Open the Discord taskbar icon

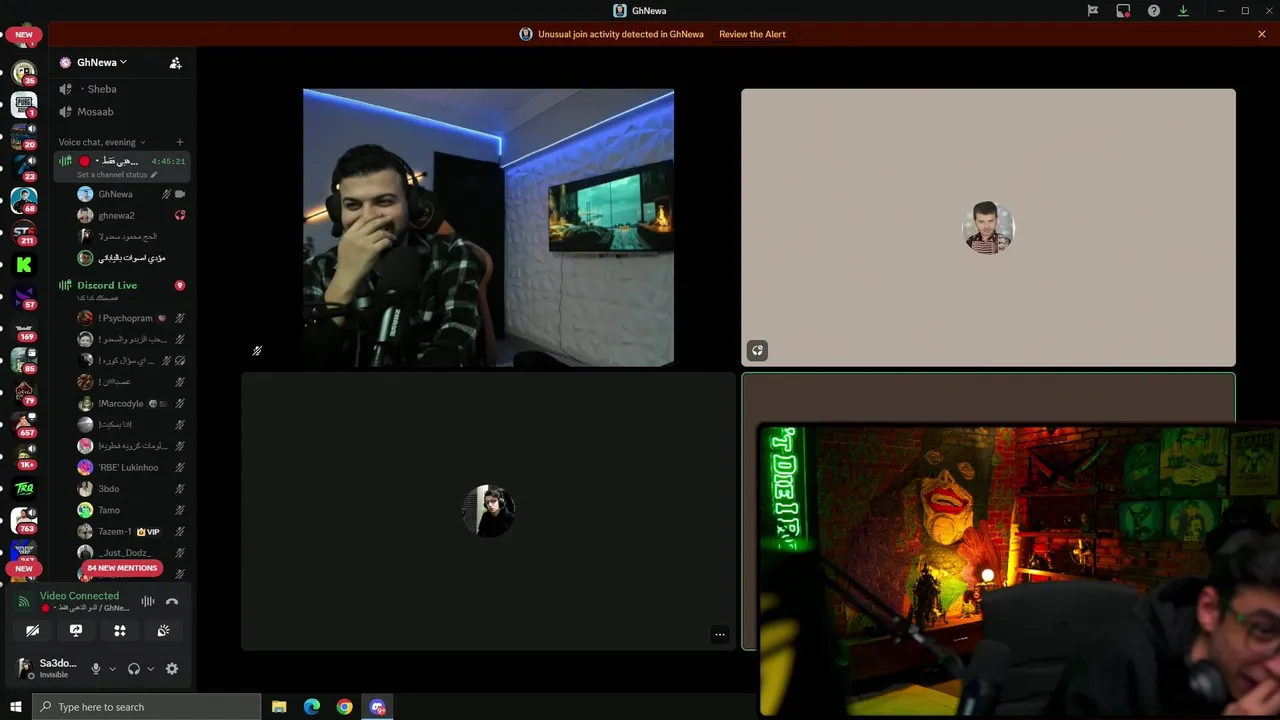click(x=377, y=707)
